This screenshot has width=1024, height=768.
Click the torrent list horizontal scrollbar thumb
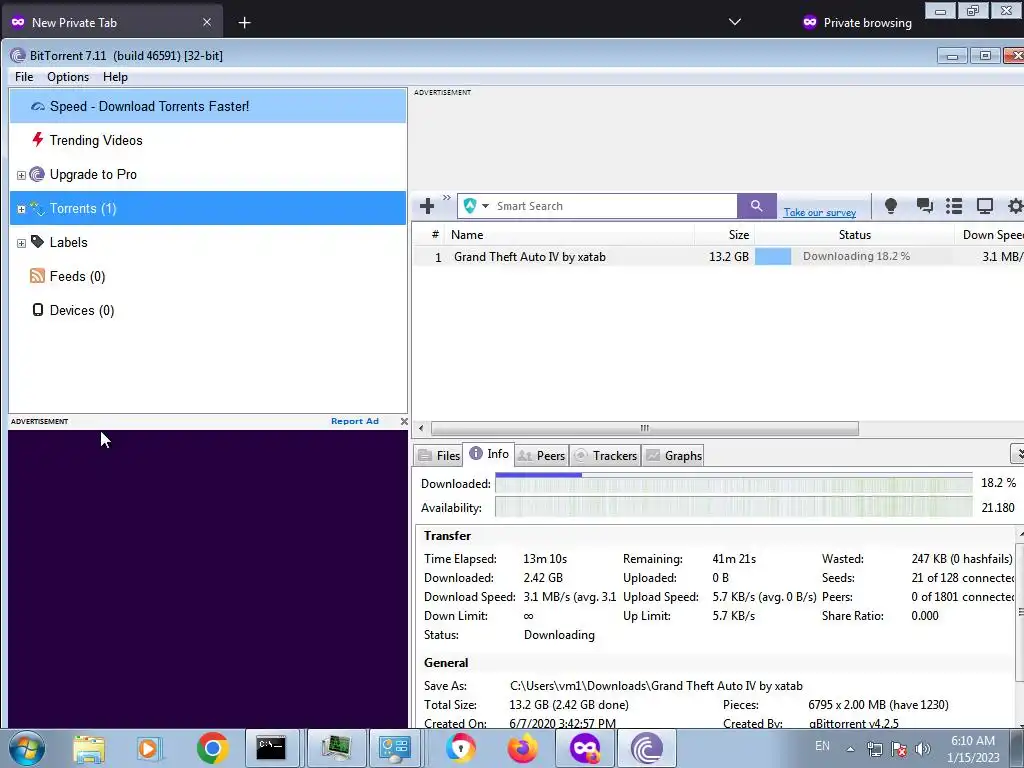645,428
